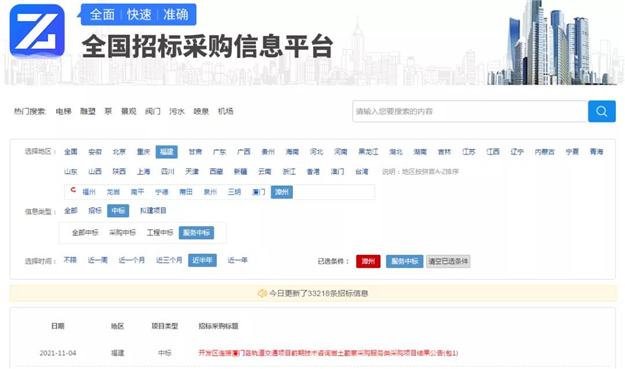Select region 黑龙江
The width and height of the screenshot is (625, 369).
(368, 152)
